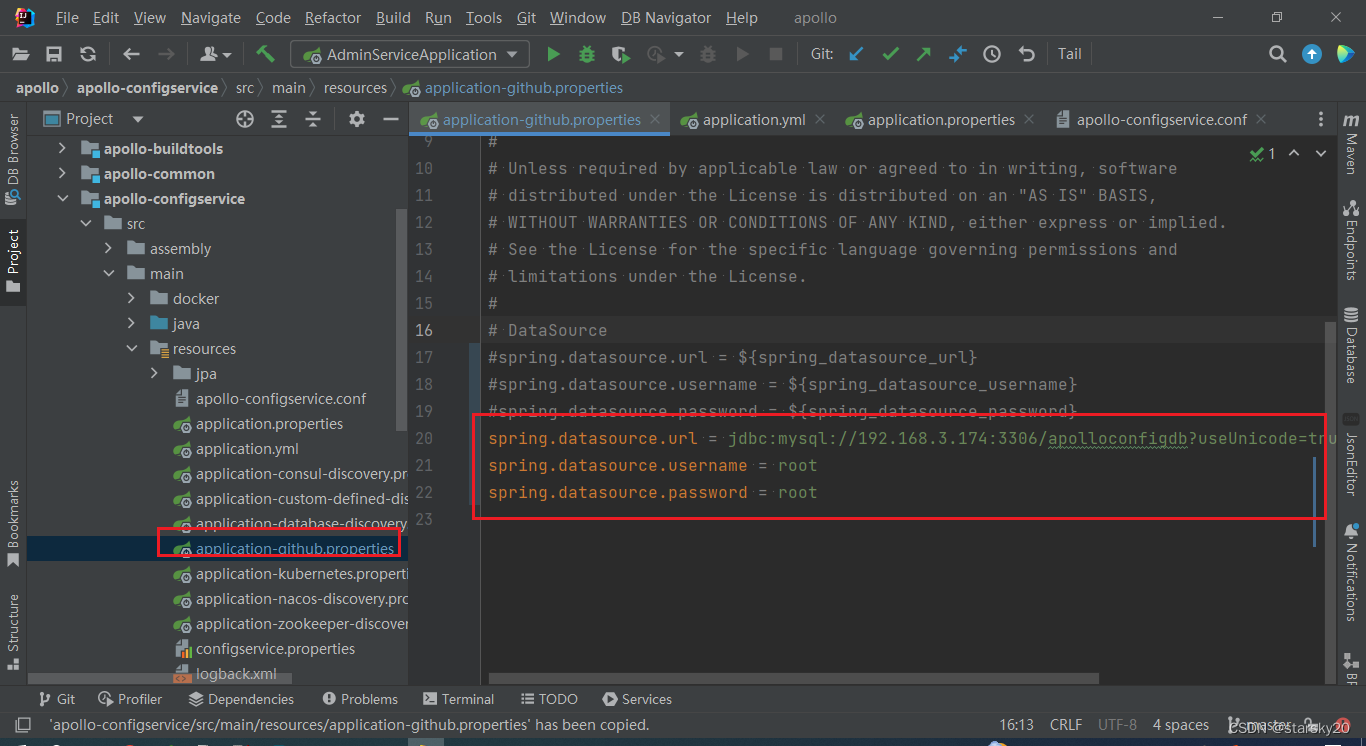Open Project panel gear options
This screenshot has height=746, width=1366.
click(x=357, y=119)
